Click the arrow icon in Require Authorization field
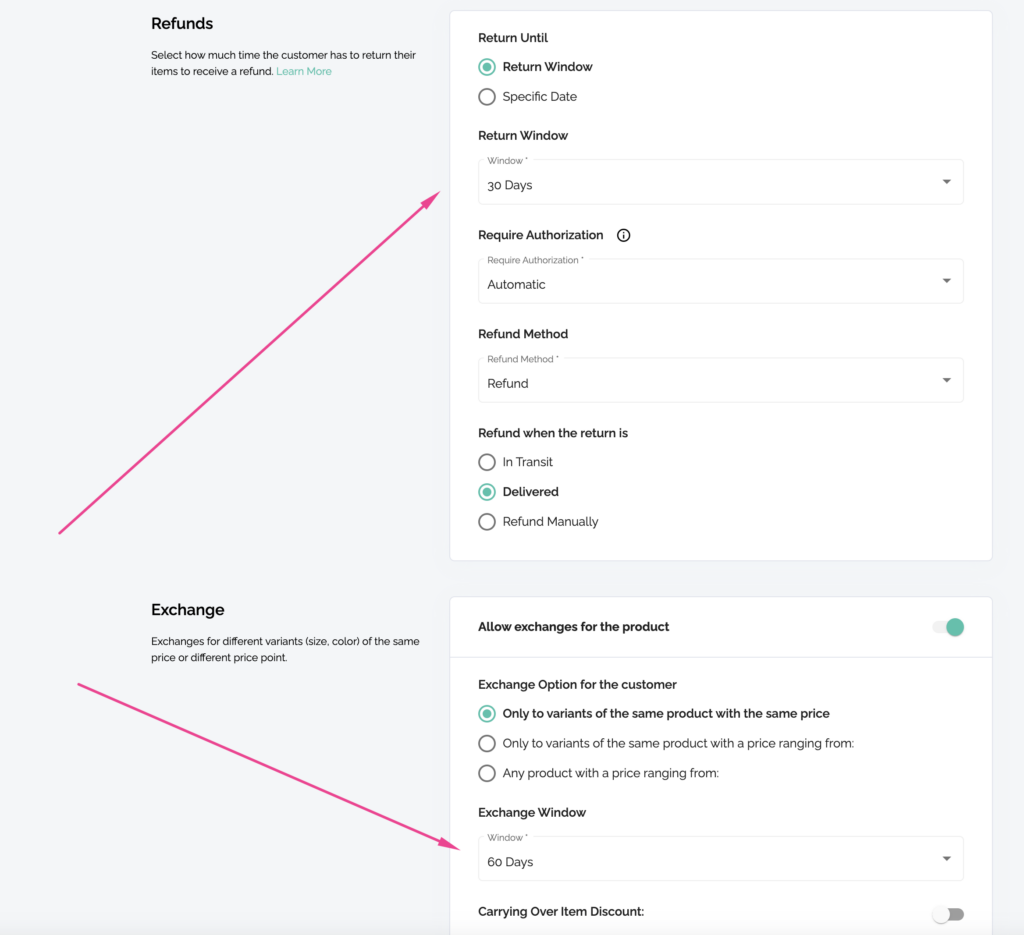 [x=946, y=281]
